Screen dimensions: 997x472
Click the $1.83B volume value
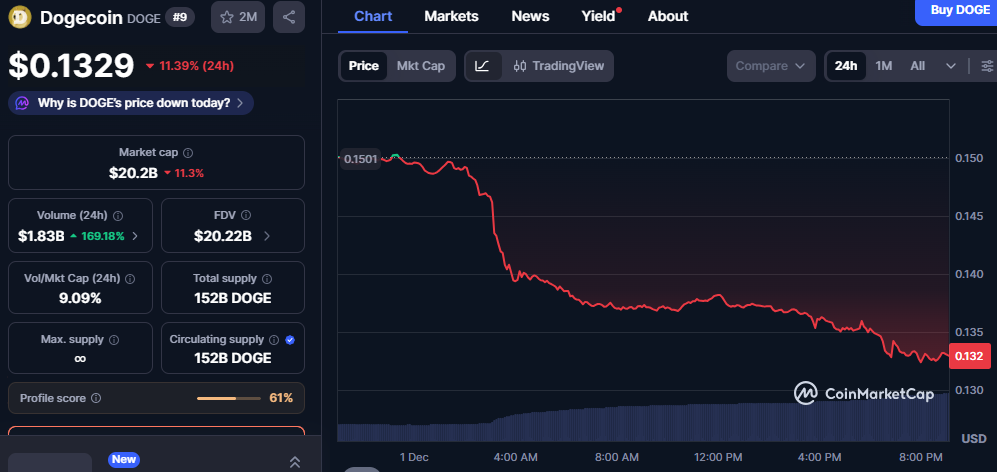[x=41, y=236]
